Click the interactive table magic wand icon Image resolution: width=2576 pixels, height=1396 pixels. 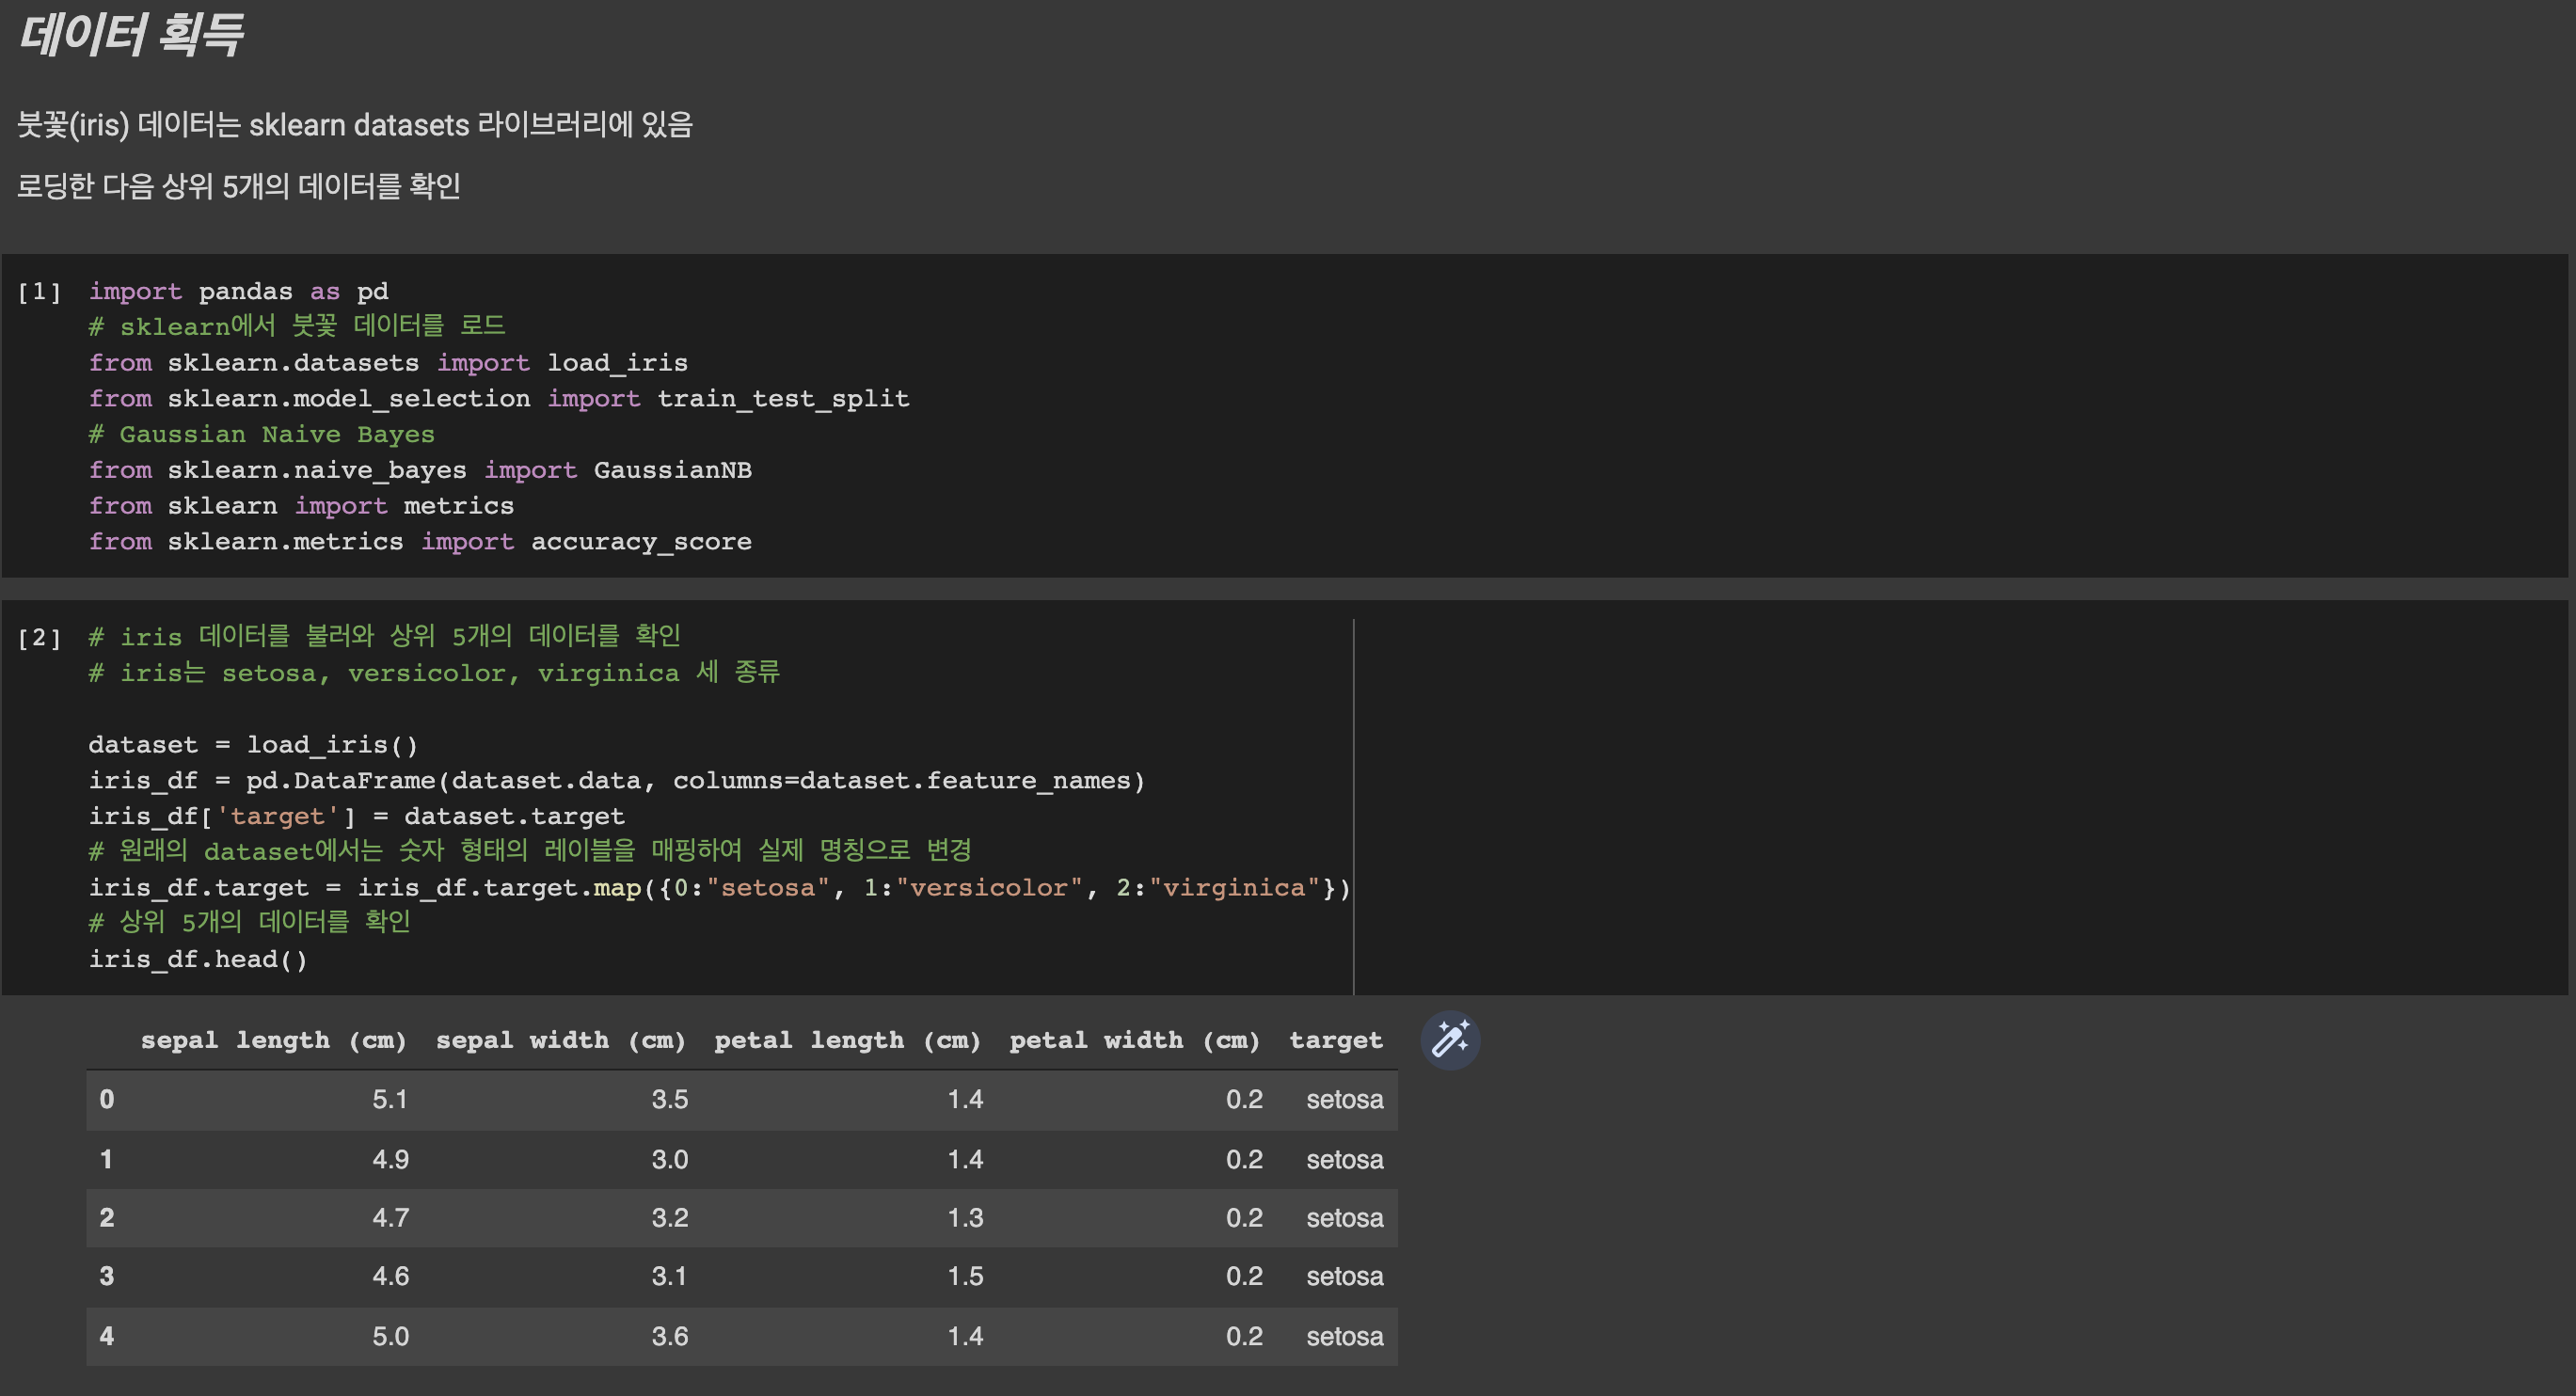pyautogui.click(x=1450, y=1040)
